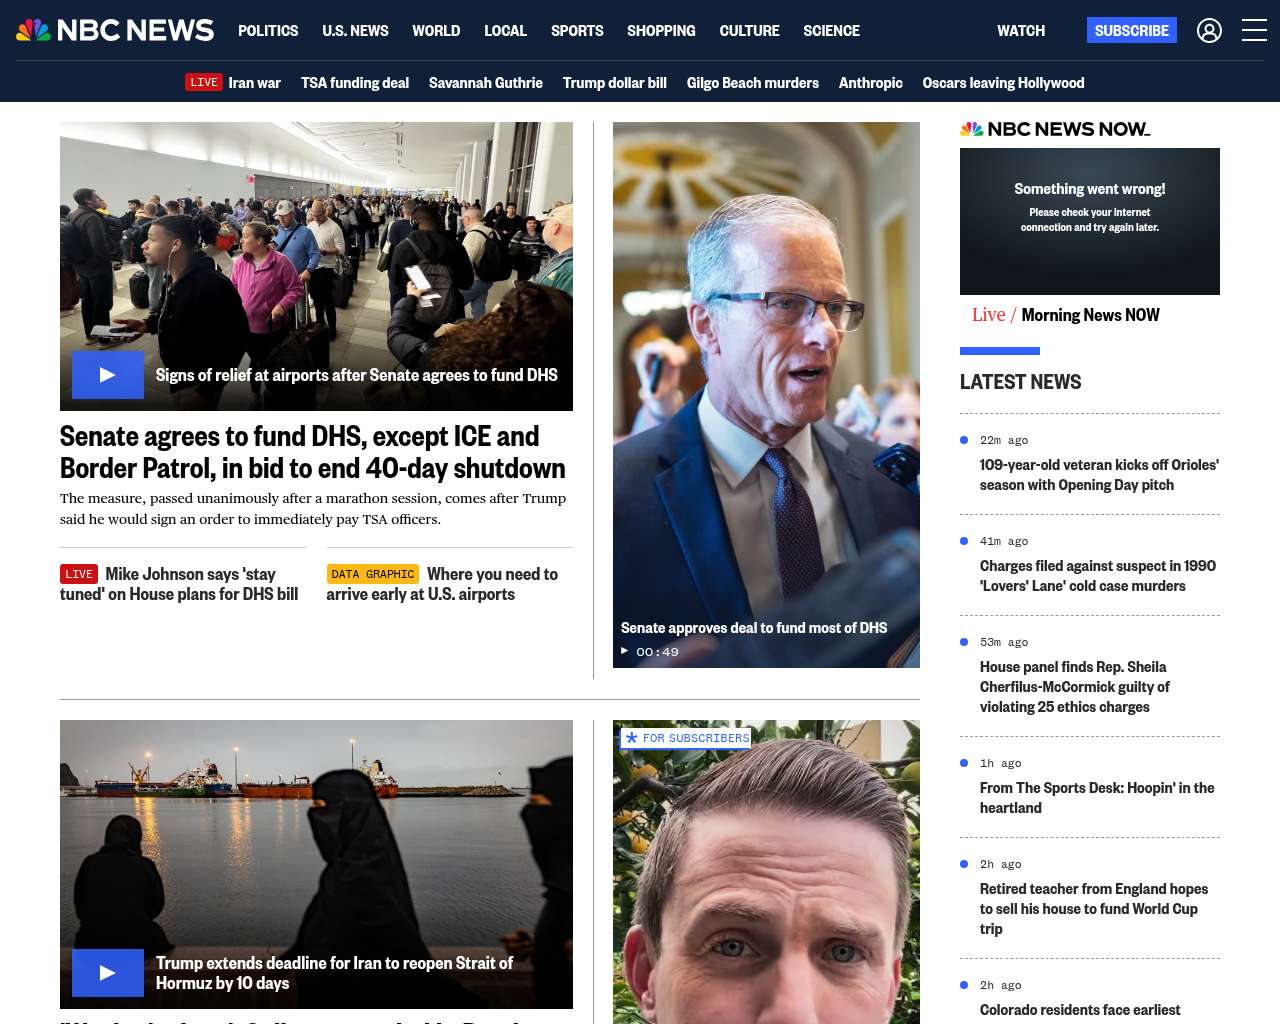
Task: Open the Iran war trending topic
Action: pyautogui.click(x=254, y=83)
